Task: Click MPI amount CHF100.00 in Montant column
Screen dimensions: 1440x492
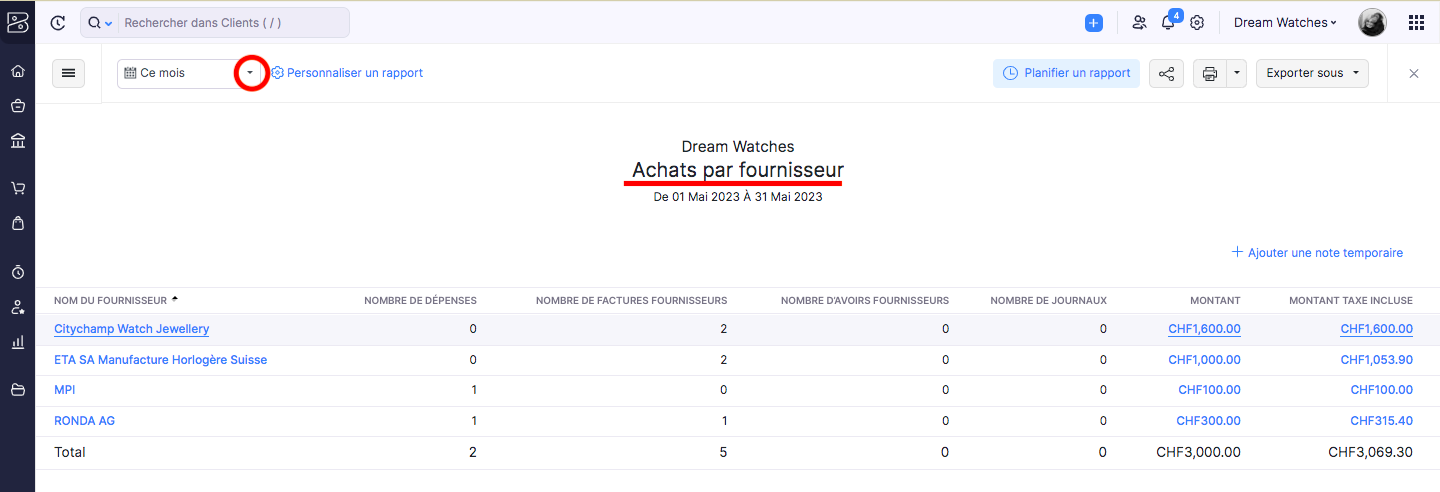Action: 1209,390
